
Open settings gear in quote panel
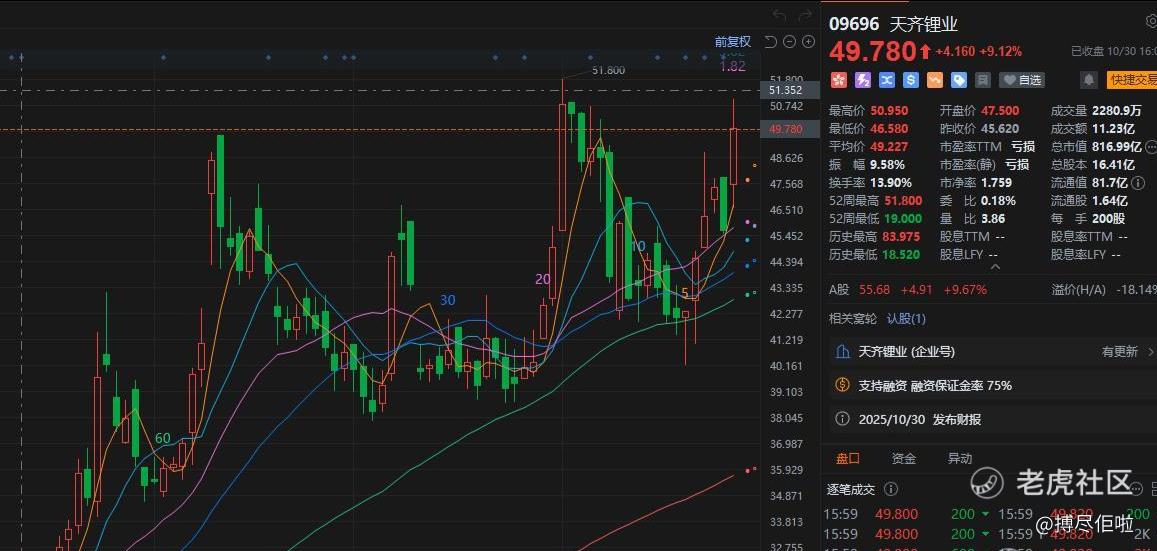click(x=1151, y=22)
